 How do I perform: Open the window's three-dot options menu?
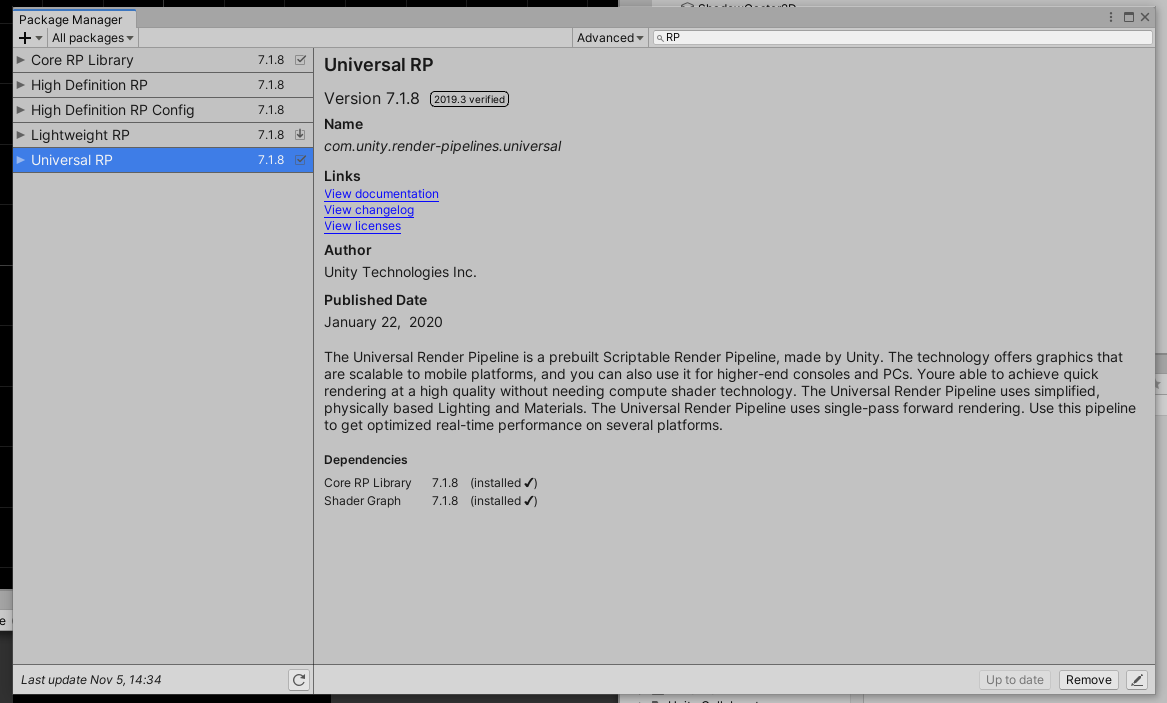coord(1110,17)
